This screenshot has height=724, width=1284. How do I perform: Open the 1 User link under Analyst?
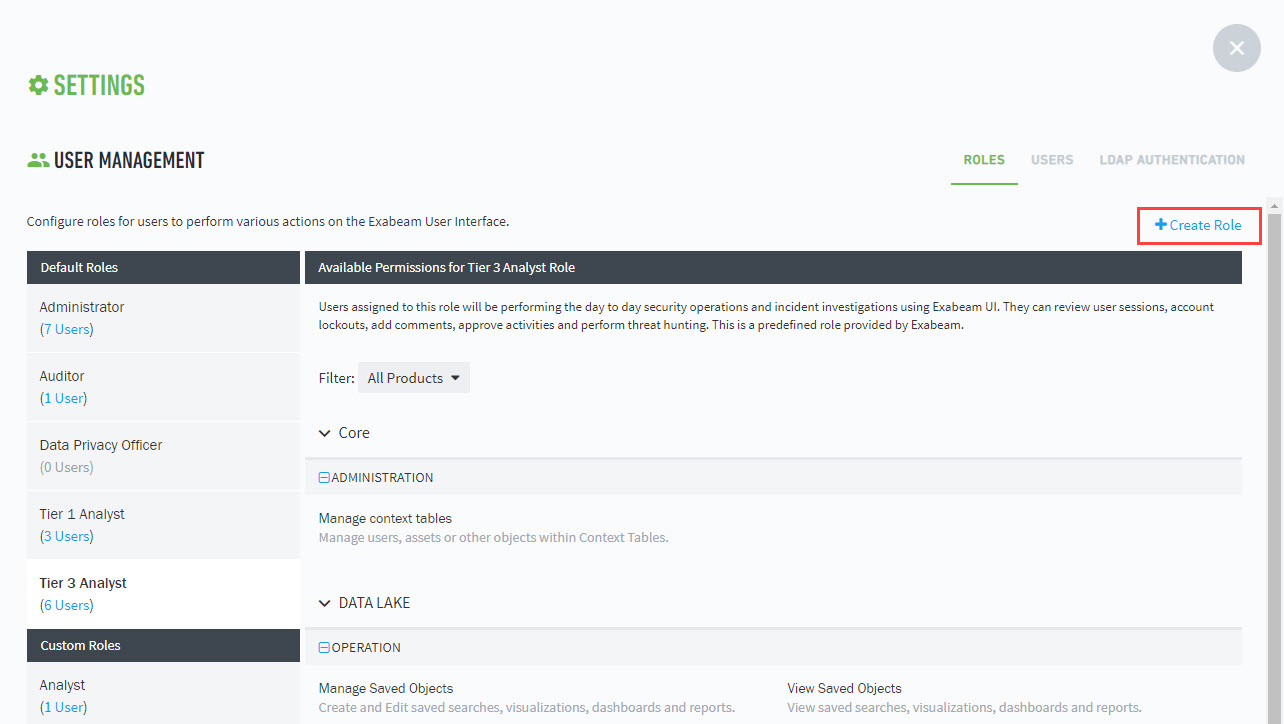click(x=63, y=707)
